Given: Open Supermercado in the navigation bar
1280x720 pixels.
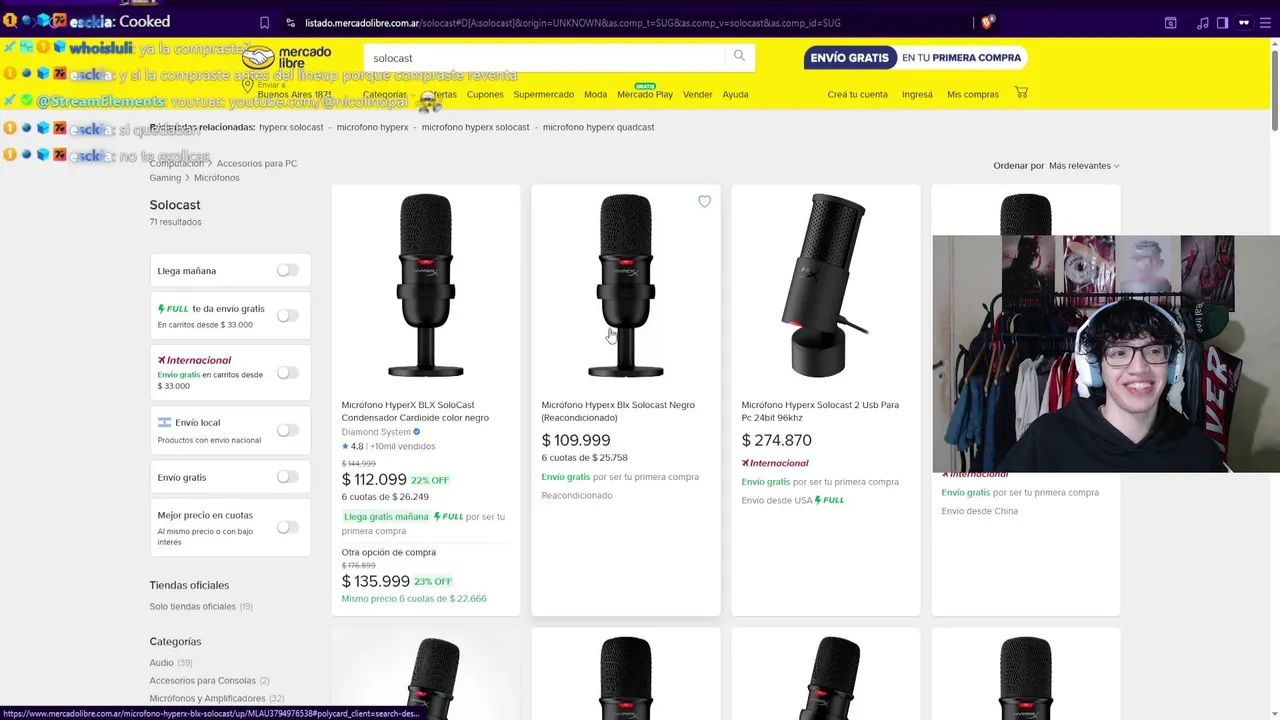Looking at the screenshot, I should click(x=543, y=94).
